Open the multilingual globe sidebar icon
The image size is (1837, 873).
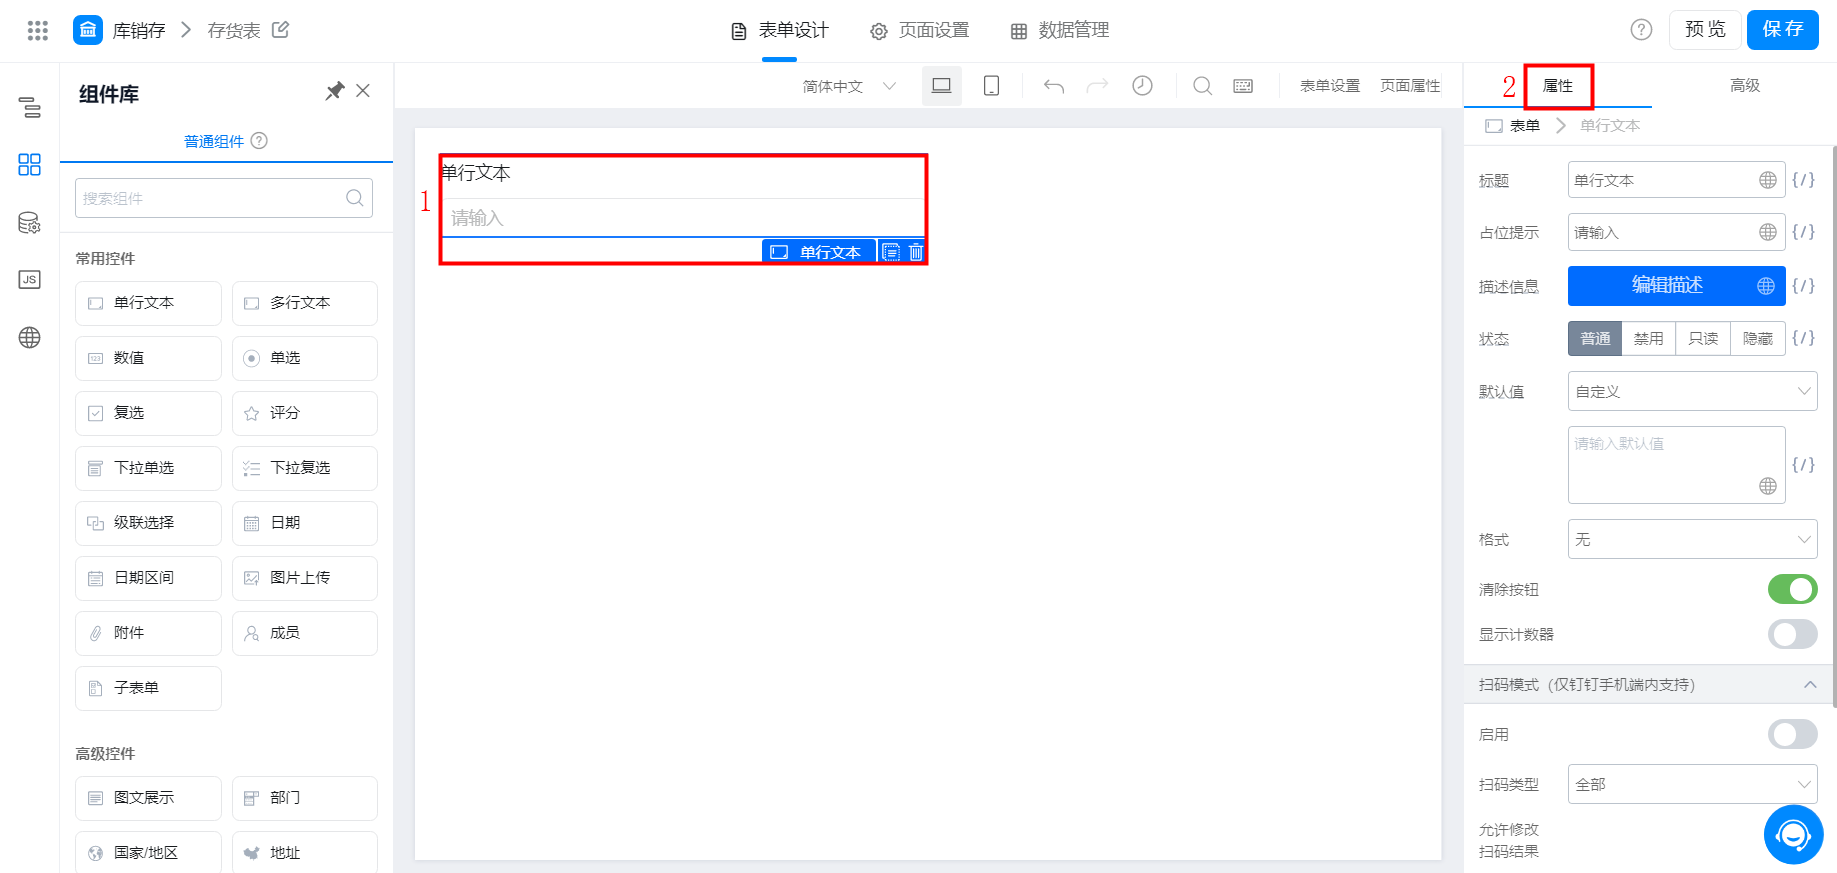click(30, 338)
